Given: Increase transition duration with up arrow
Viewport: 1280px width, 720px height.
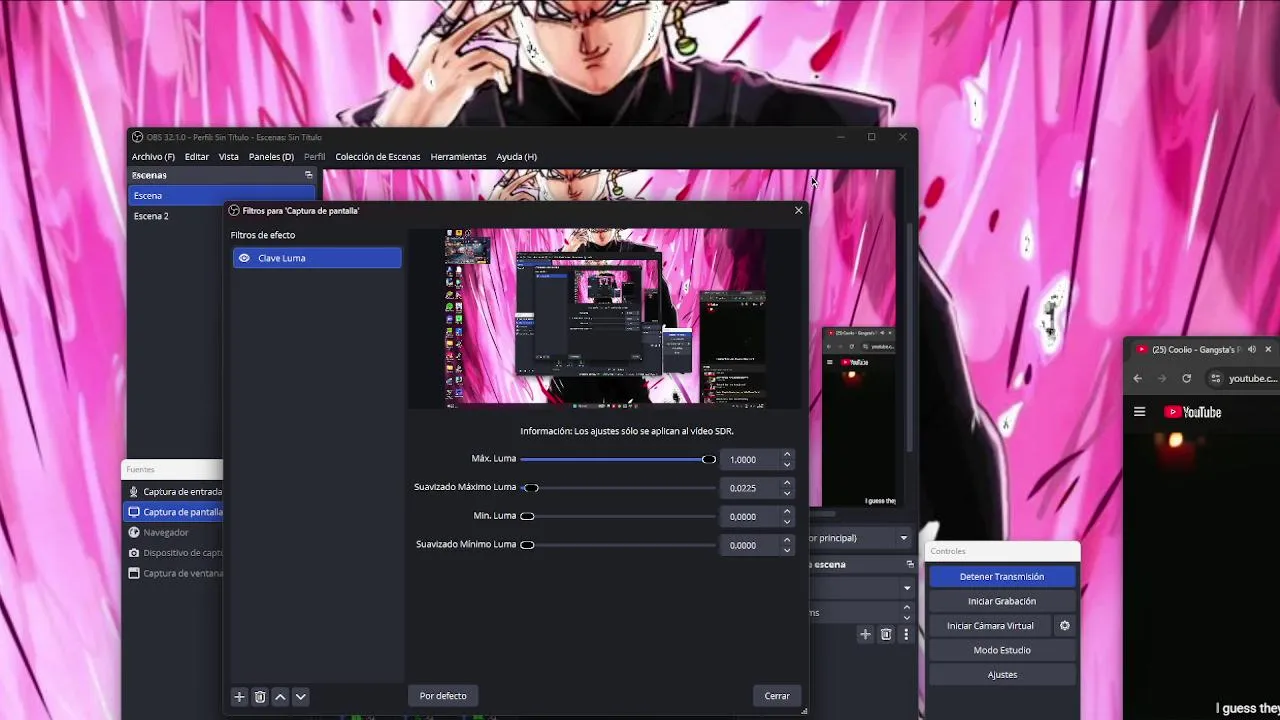Looking at the screenshot, I should coord(907,607).
